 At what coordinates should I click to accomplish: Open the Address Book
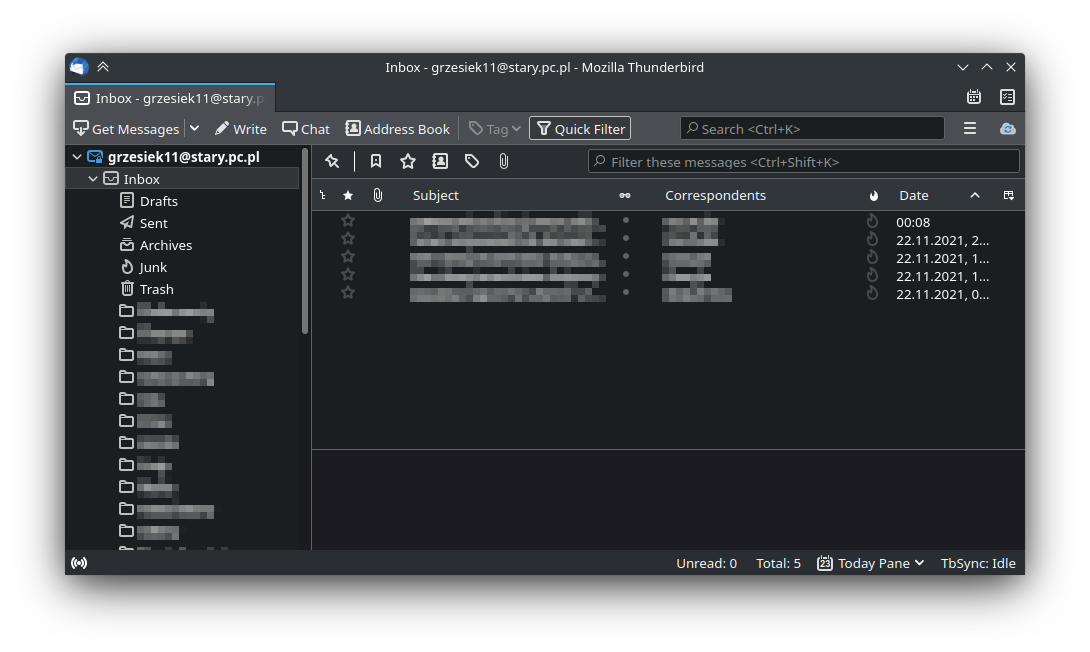pyautogui.click(x=397, y=129)
